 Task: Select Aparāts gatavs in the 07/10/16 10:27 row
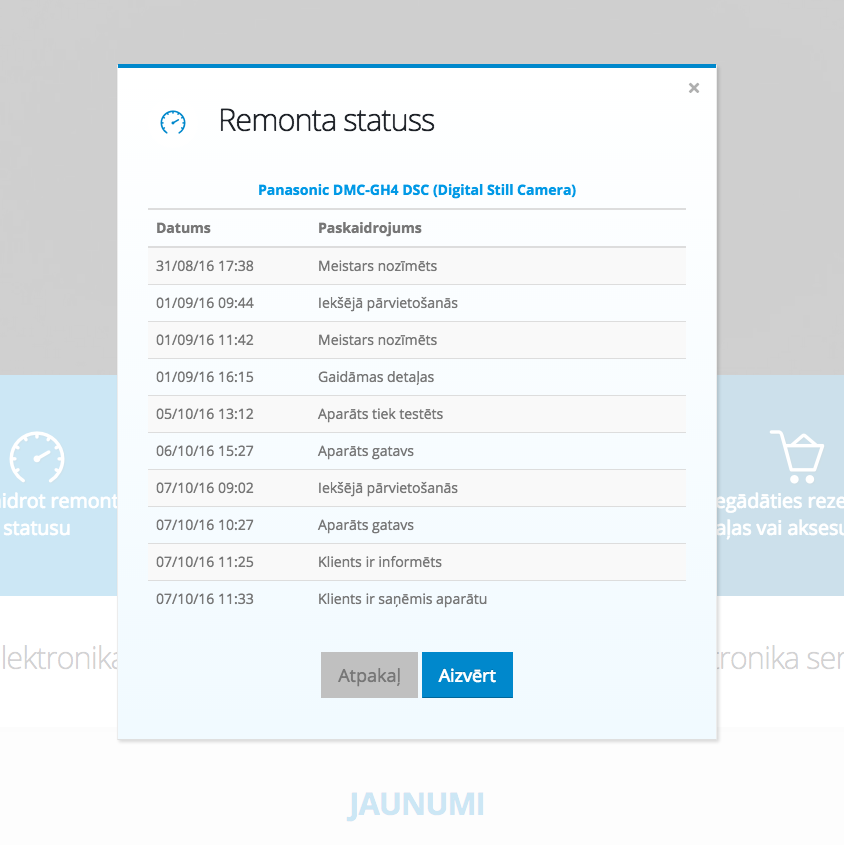365,525
